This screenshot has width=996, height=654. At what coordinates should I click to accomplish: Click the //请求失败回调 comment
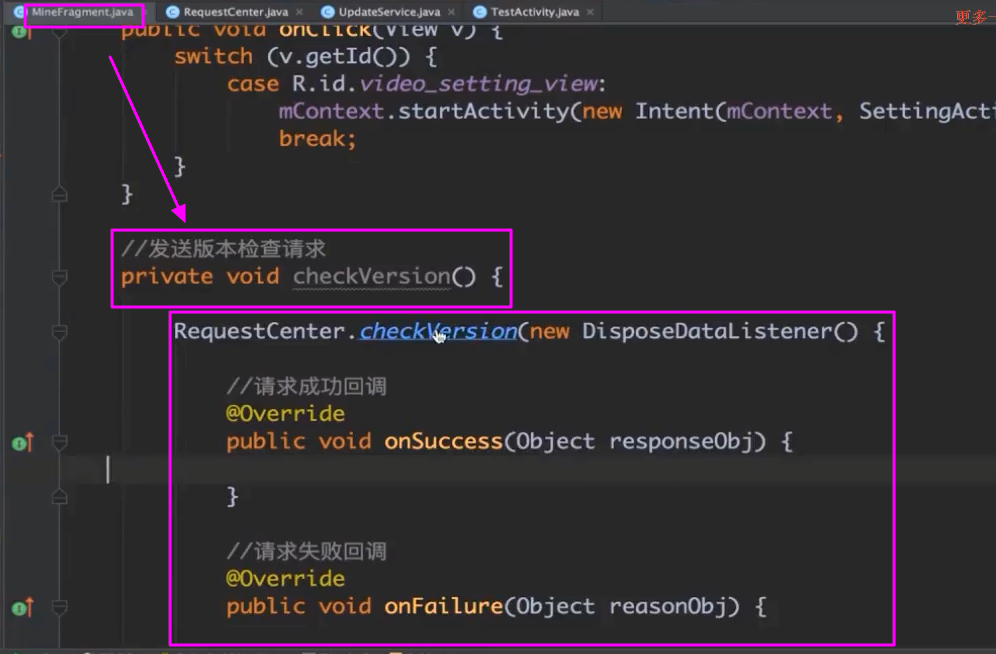(306, 551)
